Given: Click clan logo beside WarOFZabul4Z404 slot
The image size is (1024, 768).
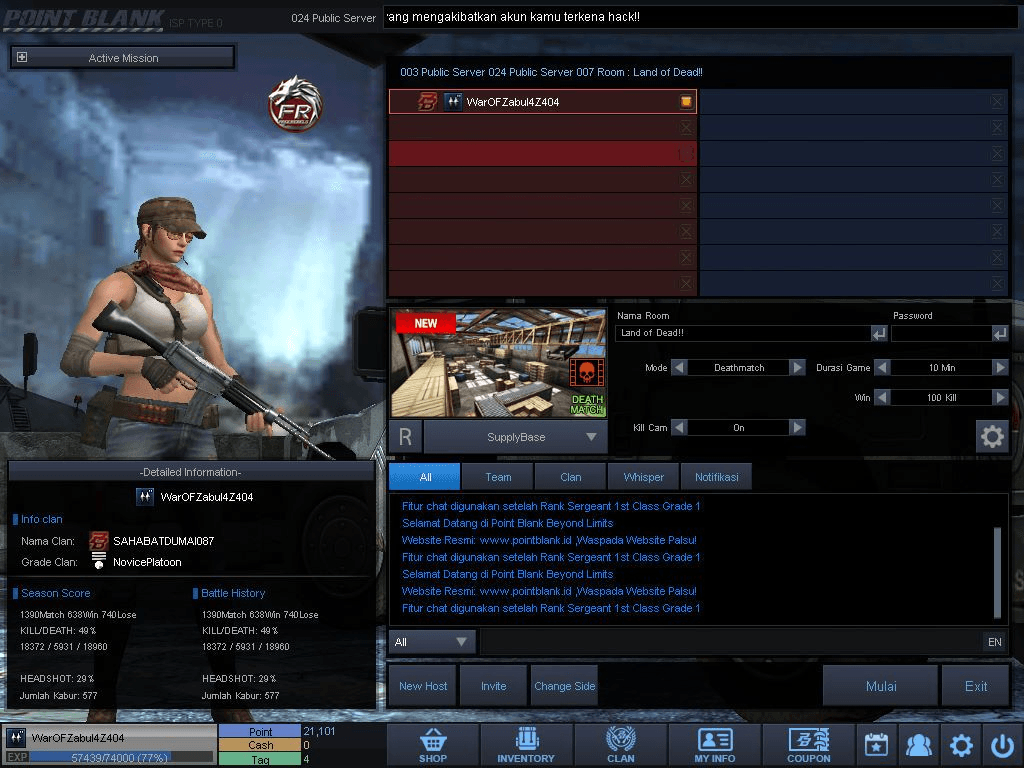Looking at the screenshot, I should pos(427,102).
